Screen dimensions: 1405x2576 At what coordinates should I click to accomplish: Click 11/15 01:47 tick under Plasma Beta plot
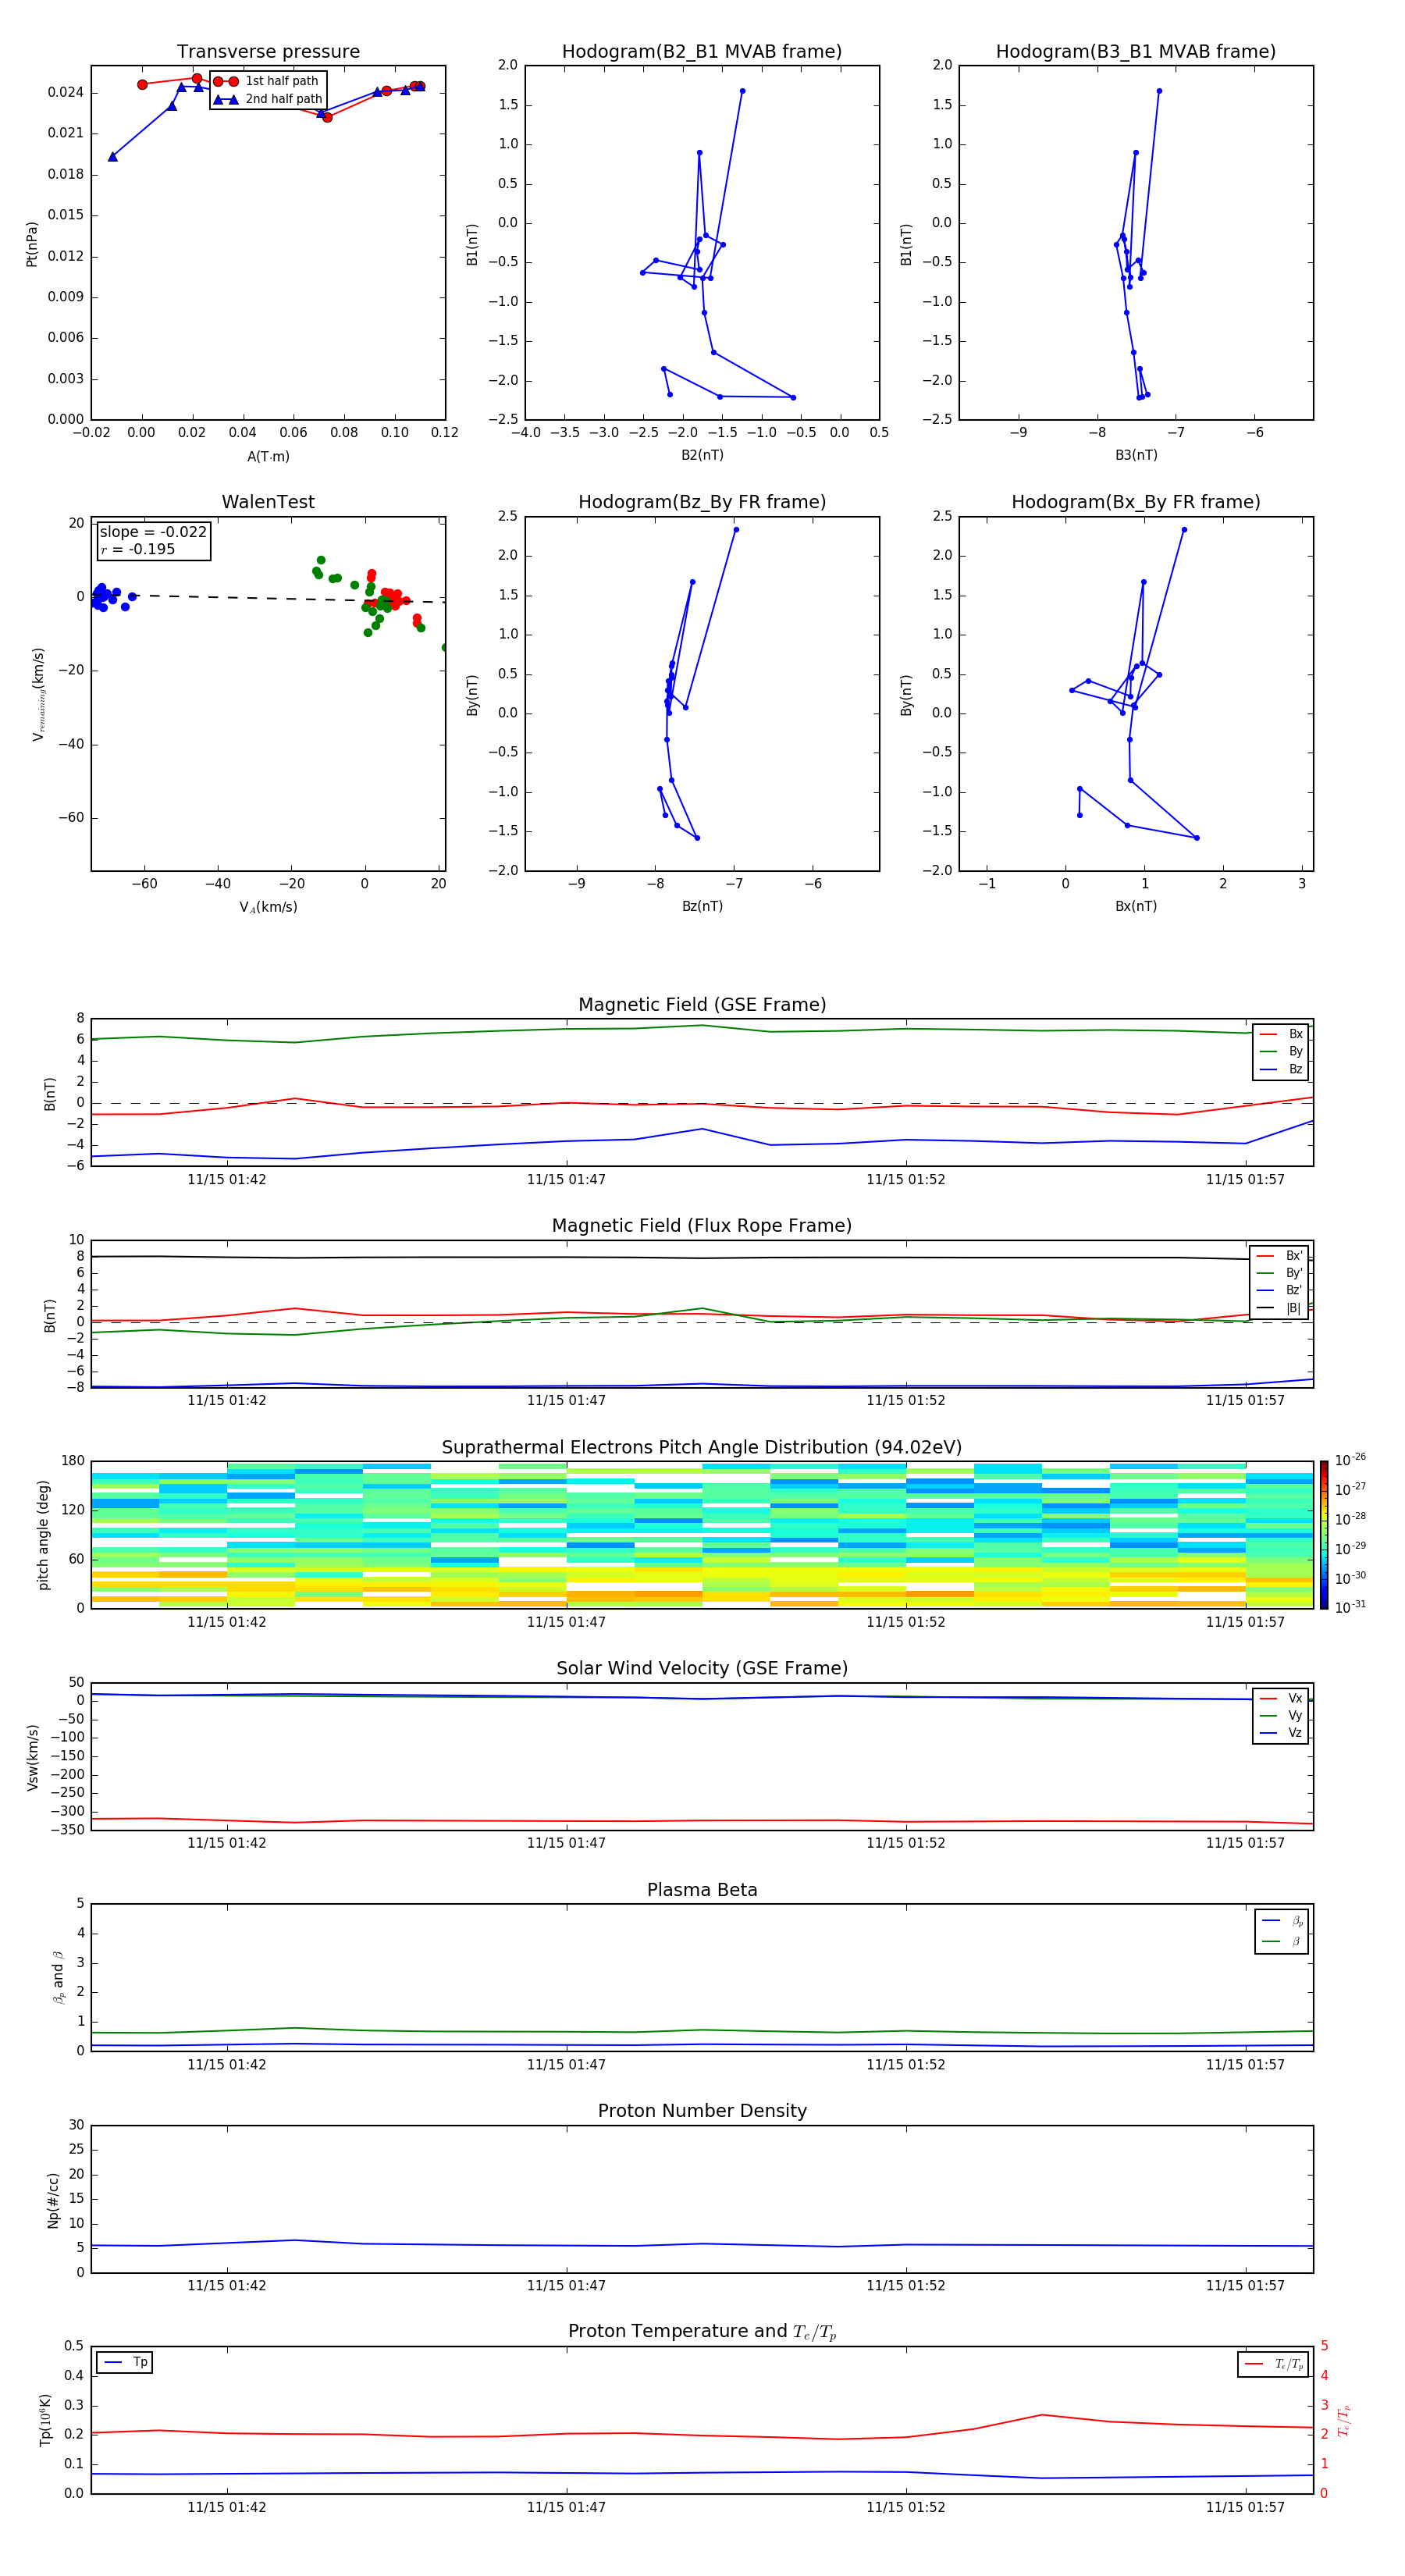566,2065
